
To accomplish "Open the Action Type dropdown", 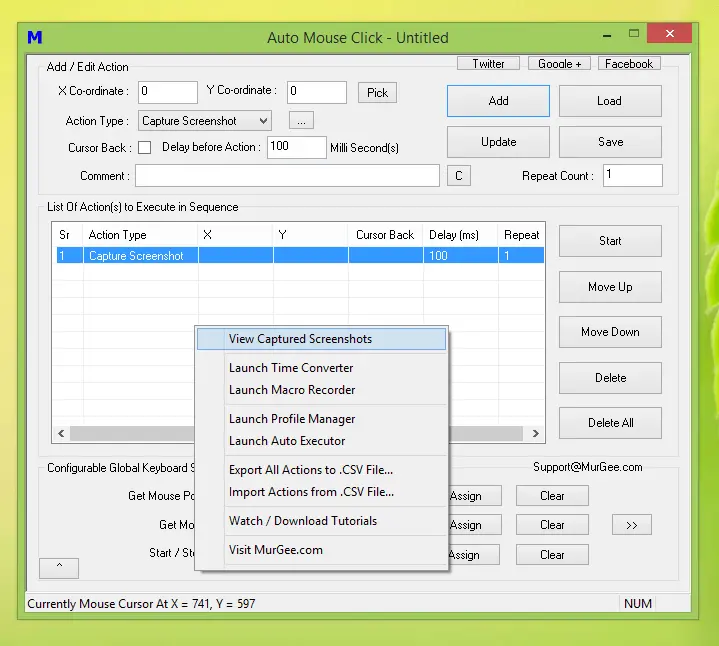I will (x=204, y=121).
